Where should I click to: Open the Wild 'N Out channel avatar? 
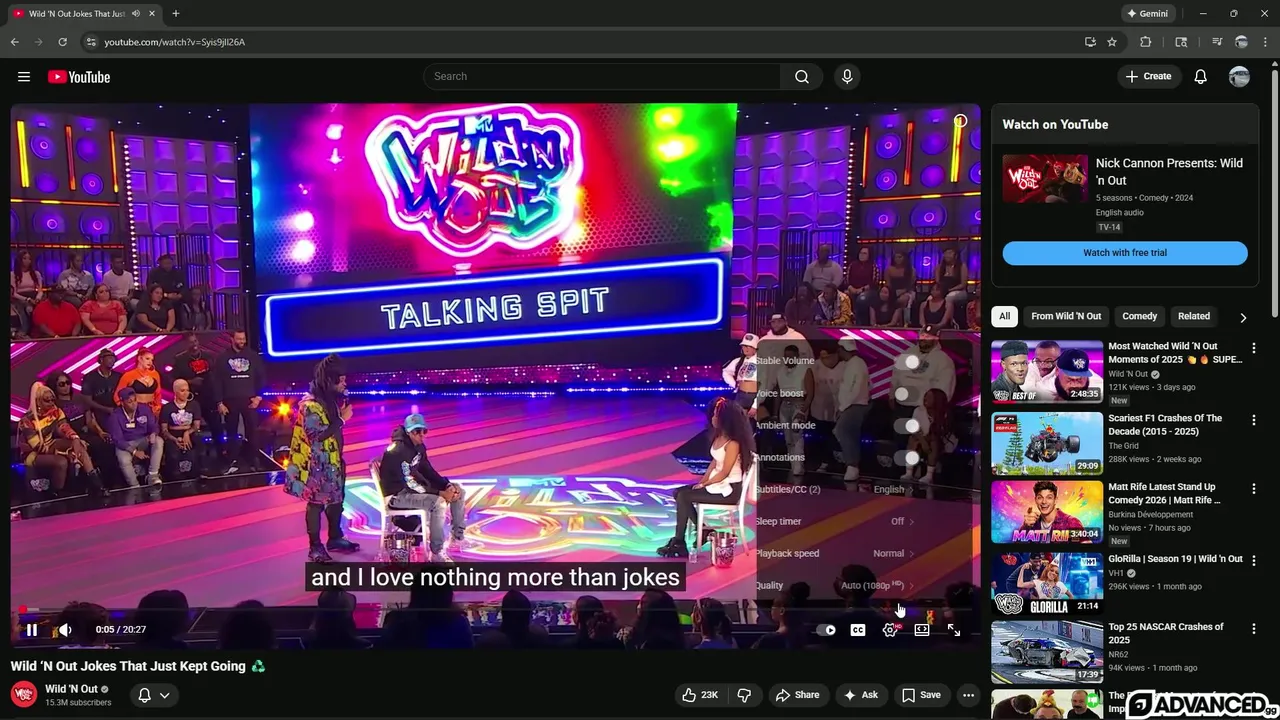pyautogui.click(x=24, y=694)
